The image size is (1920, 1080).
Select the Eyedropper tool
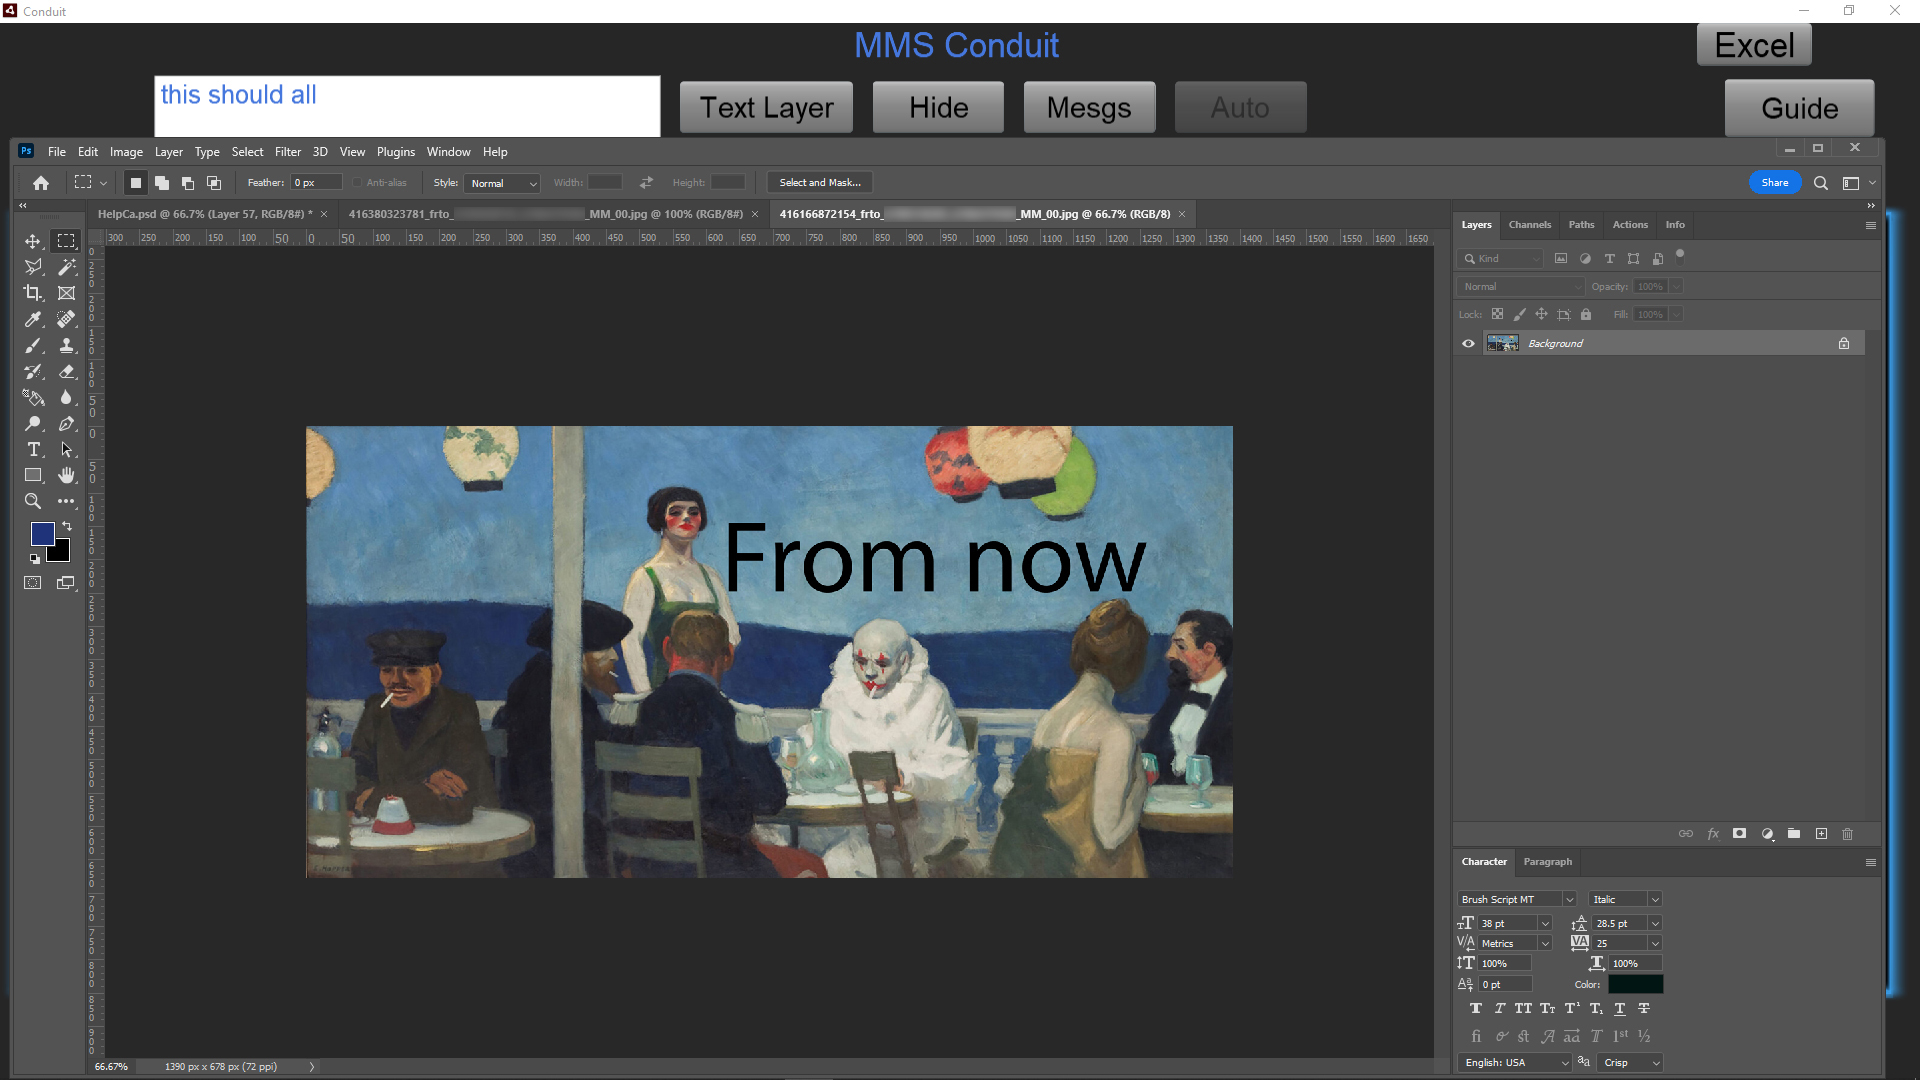pyautogui.click(x=33, y=319)
